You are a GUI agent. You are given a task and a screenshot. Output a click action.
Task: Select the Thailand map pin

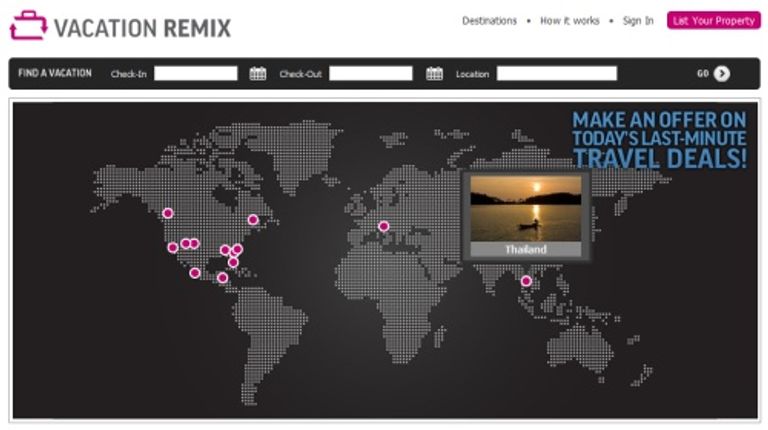coord(526,281)
